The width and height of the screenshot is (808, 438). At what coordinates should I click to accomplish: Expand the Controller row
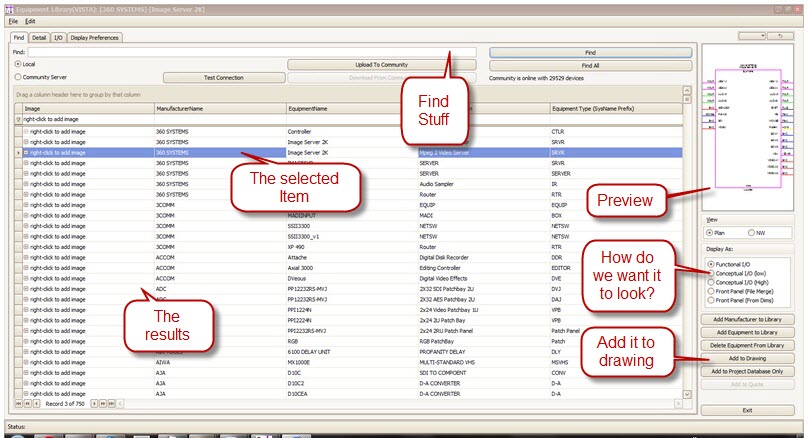[26, 132]
